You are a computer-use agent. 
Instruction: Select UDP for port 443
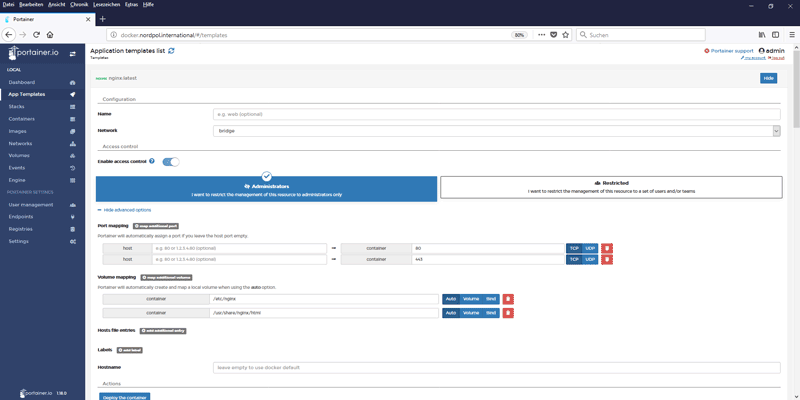coord(590,260)
